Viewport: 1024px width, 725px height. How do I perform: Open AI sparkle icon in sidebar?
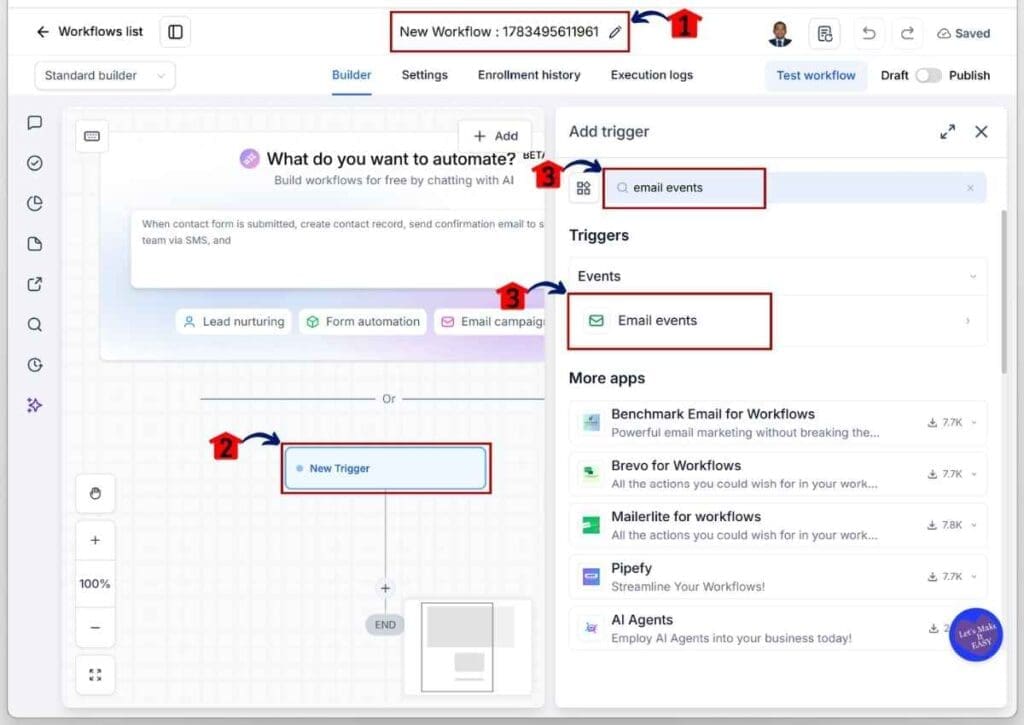point(35,406)
